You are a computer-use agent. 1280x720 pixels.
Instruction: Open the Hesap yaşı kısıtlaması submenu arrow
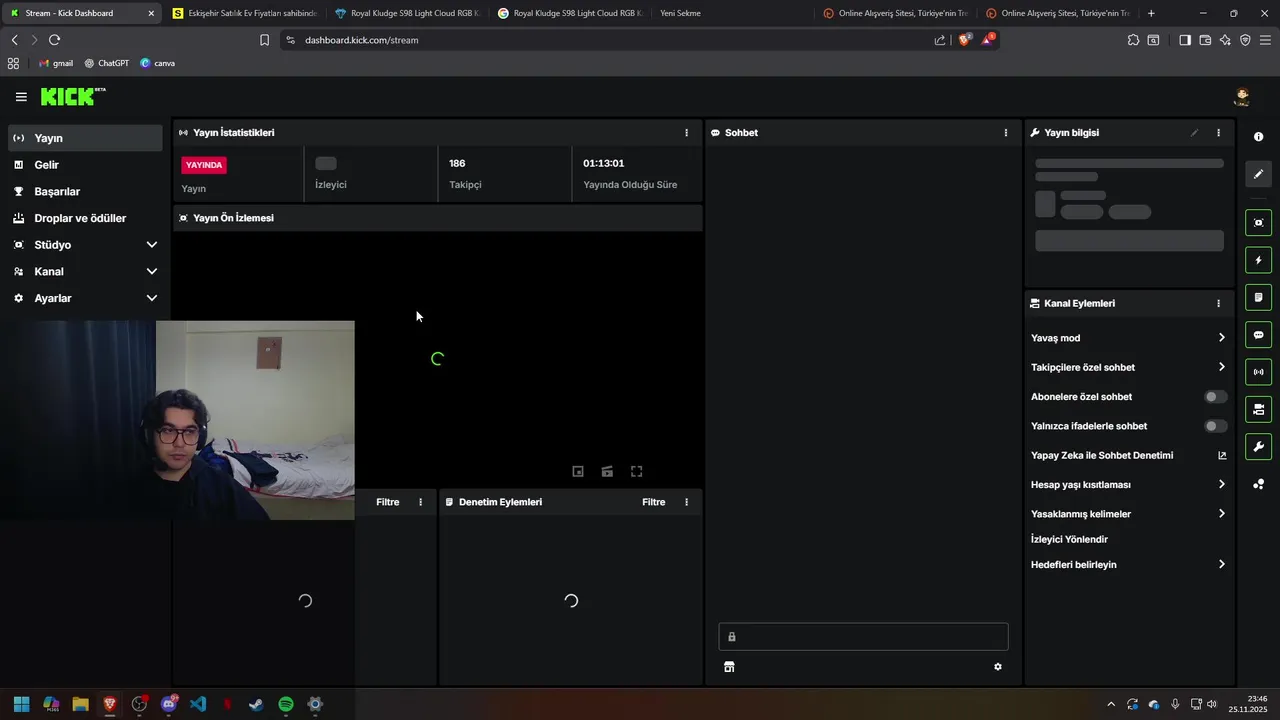(x=1221, y=484)
